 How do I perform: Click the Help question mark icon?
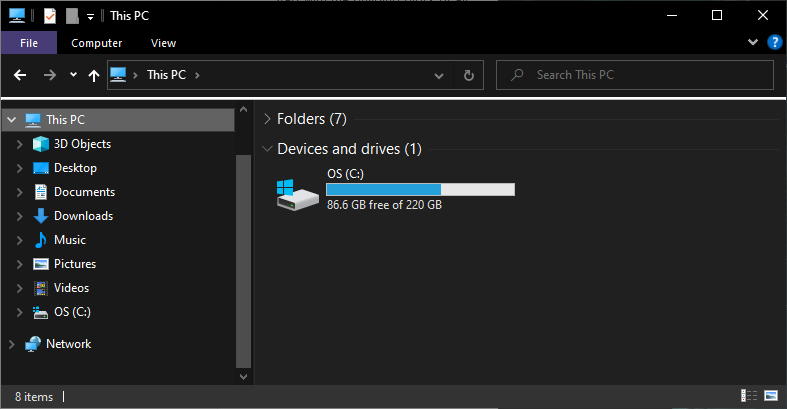point(774,43)
